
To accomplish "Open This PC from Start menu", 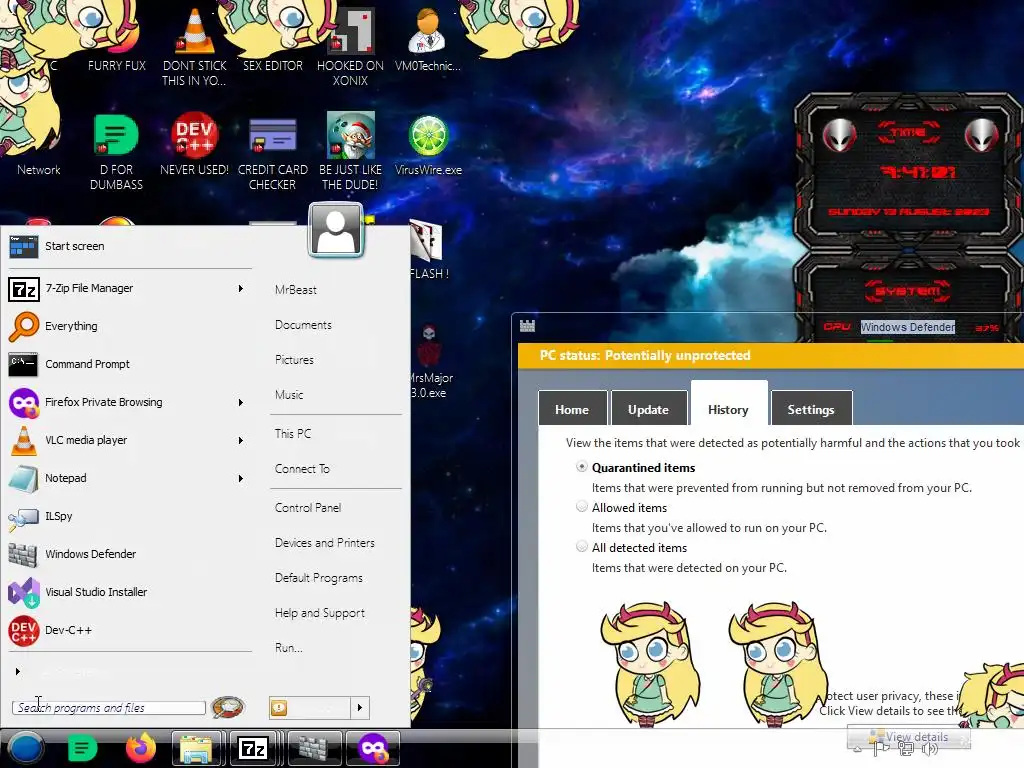I will 293,434.
